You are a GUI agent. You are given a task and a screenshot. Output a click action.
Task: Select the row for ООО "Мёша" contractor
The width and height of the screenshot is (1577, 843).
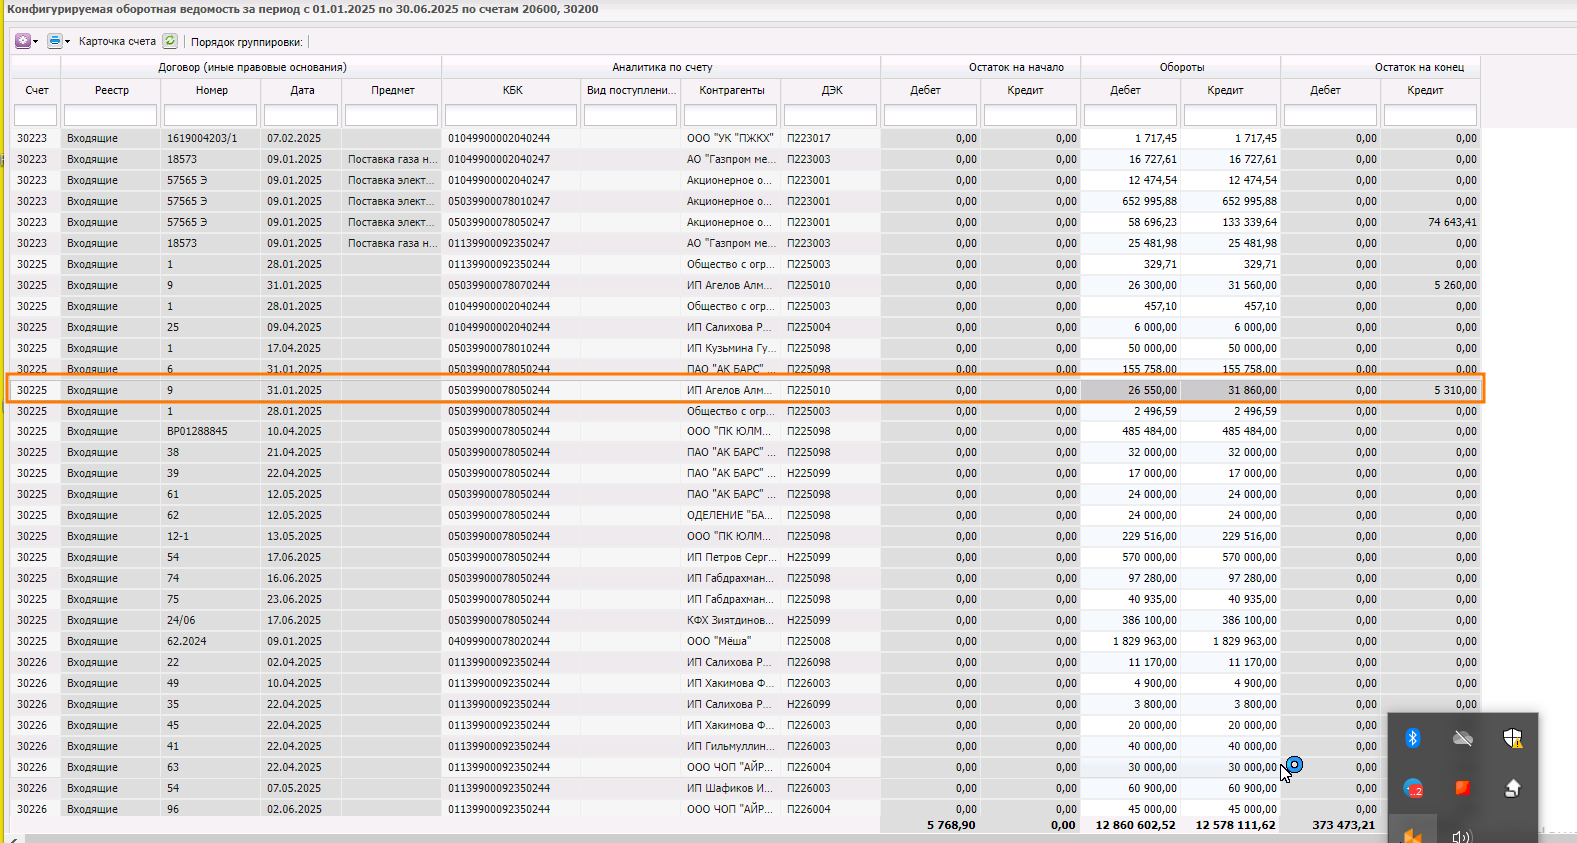pos(746,641)
